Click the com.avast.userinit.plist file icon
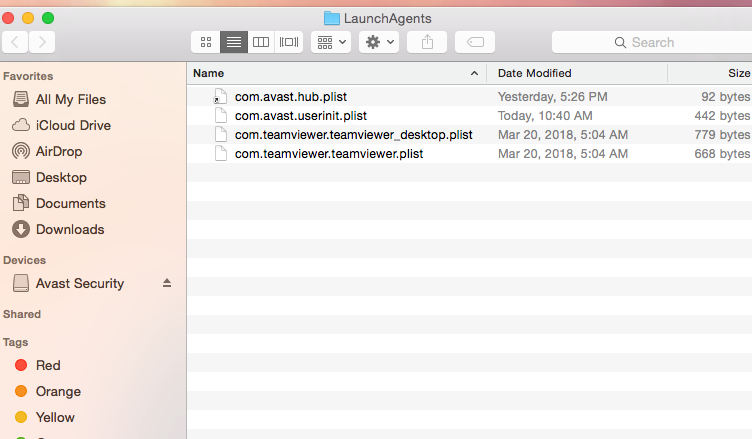752x439 pixels. point(221,116)
